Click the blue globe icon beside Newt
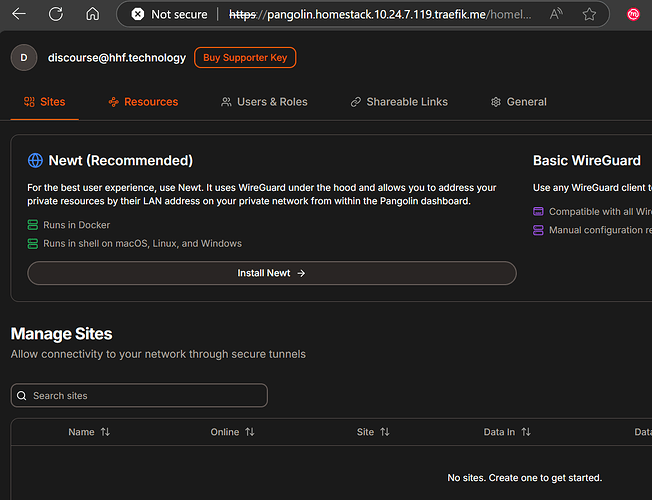The height and width of the screenshot is (500, 652). click(x=35, y=160)
